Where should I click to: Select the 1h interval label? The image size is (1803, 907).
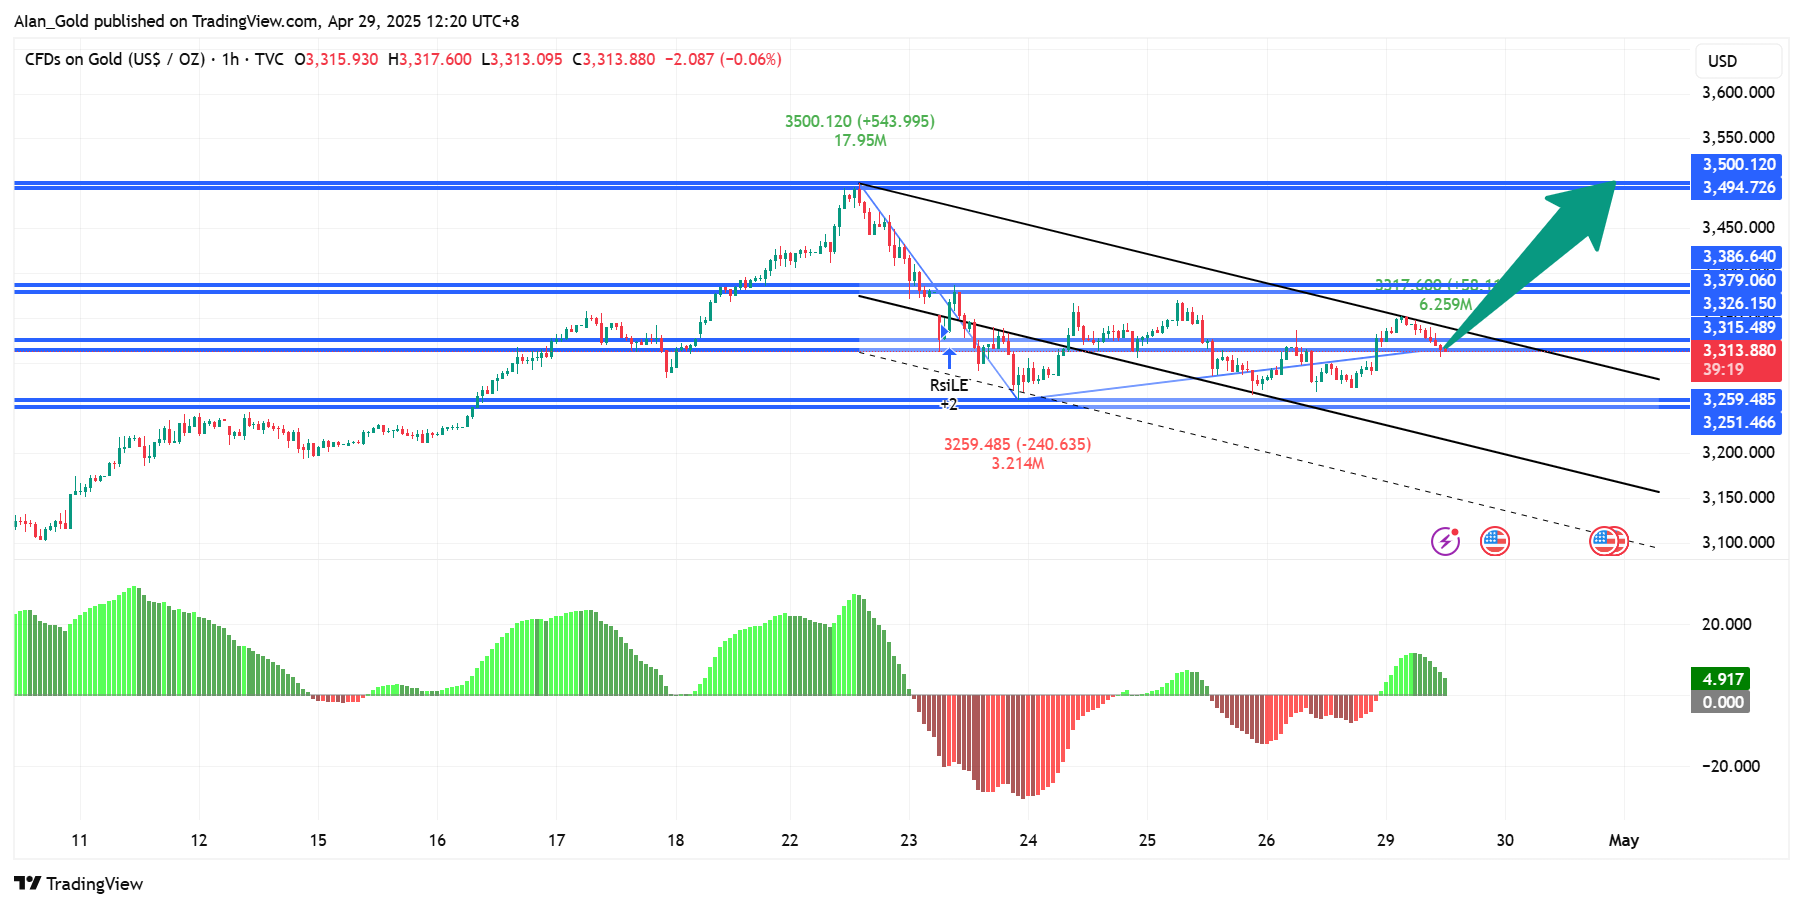[x=230, y=59]
